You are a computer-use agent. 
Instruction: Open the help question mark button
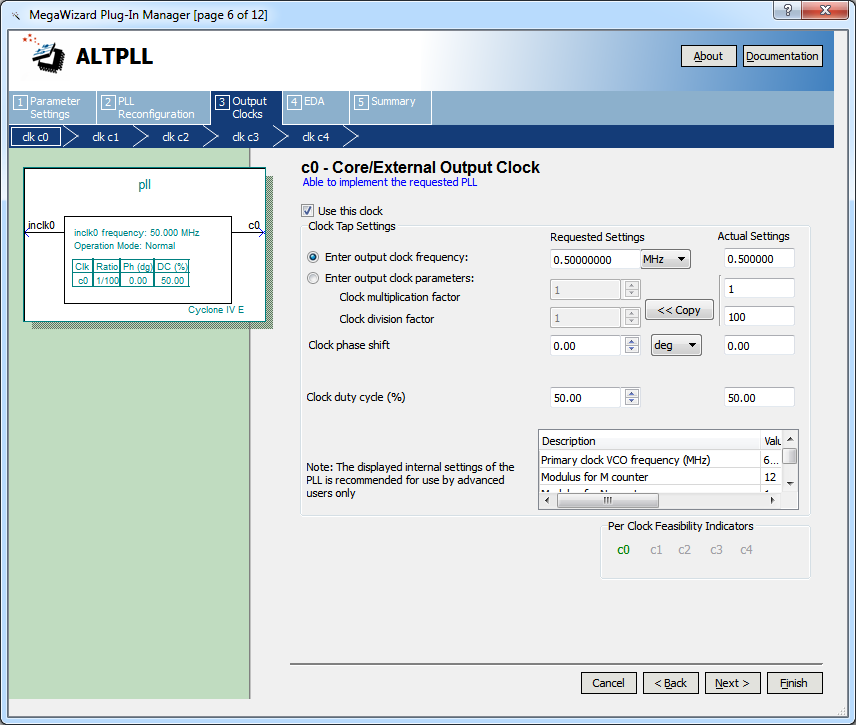[x=788, y=10]
